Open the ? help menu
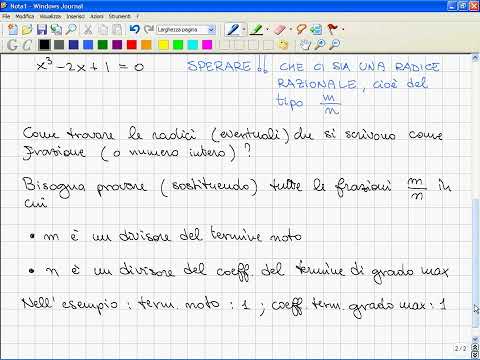The image size is (480, 360). [x=137, y=16]
